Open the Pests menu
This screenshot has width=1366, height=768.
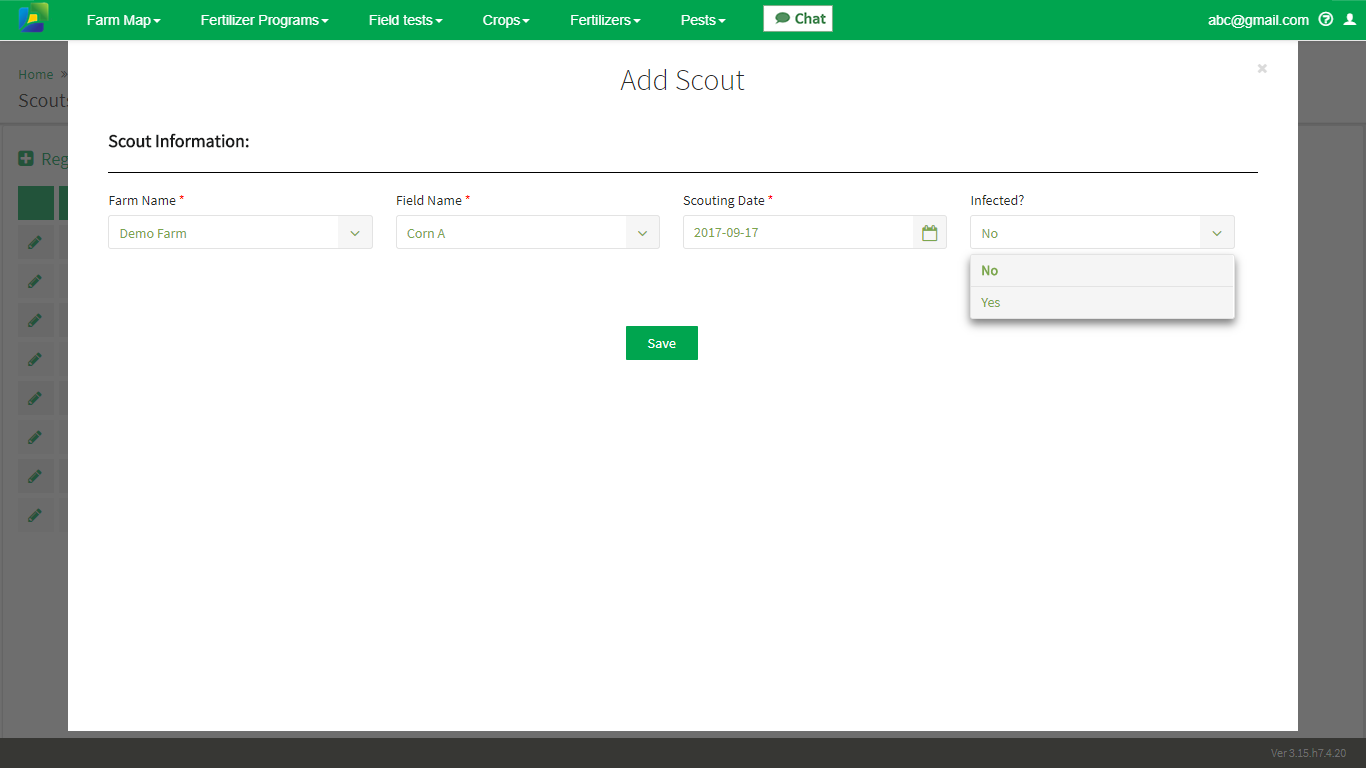(x=703, y=20)
